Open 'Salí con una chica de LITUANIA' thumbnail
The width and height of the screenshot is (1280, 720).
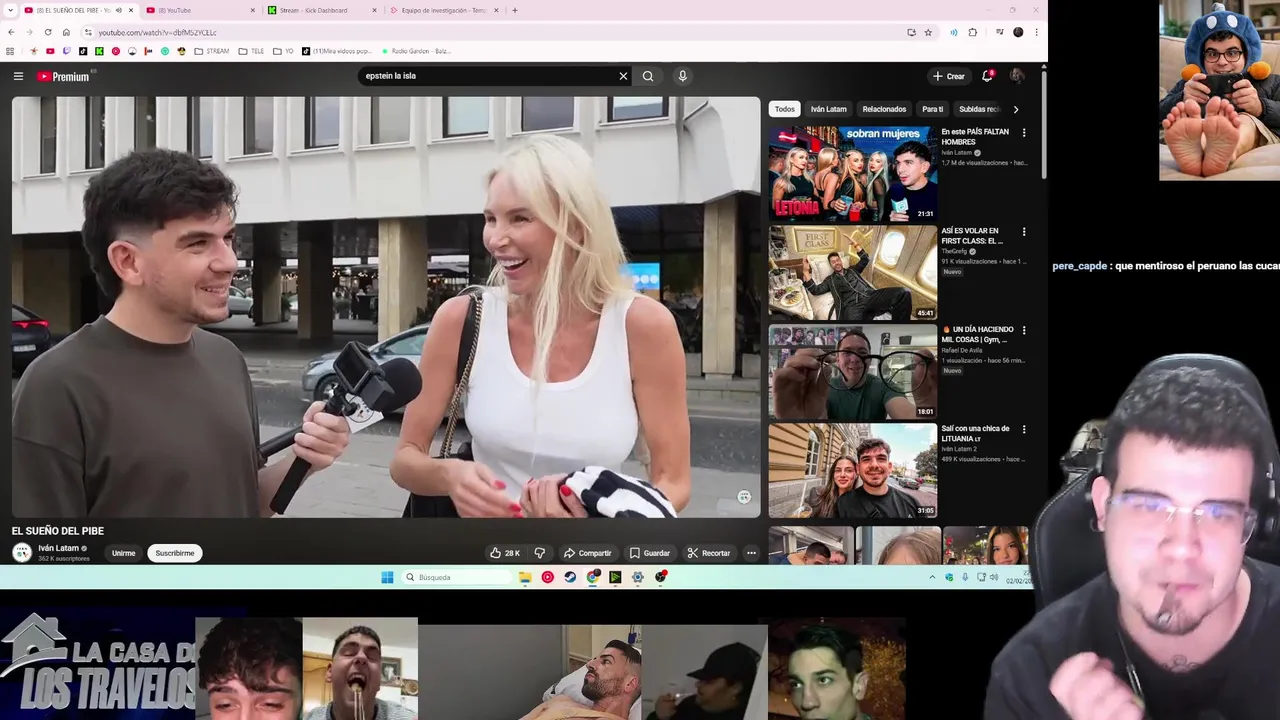pos(853,470)
